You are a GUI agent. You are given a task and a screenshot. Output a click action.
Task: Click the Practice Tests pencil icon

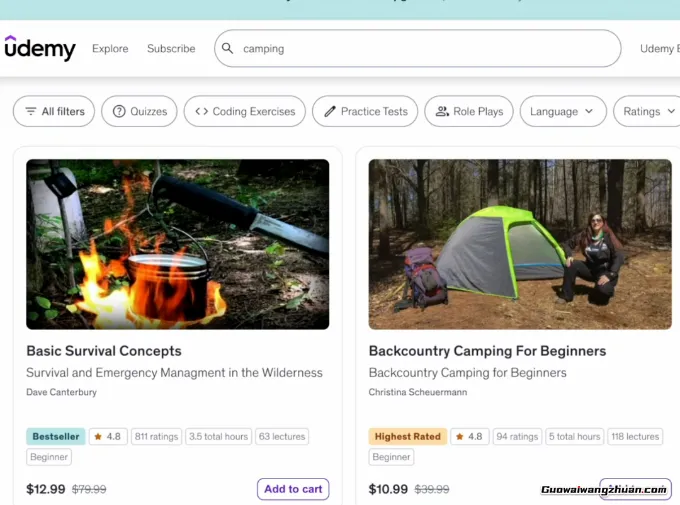click(330, 112)
